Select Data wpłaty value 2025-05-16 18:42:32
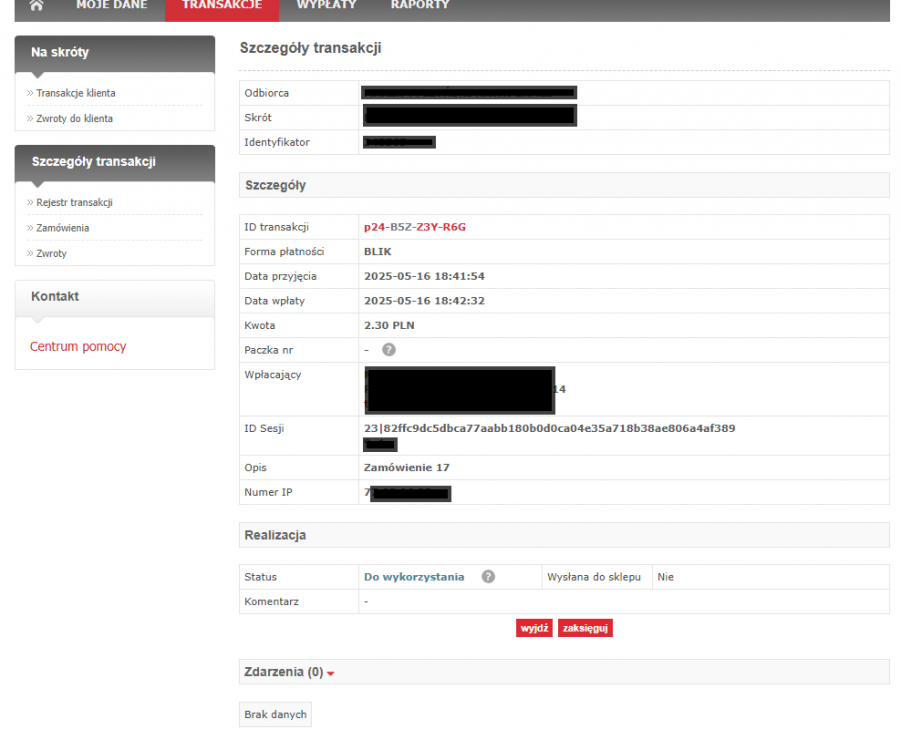This screenshot has width=901, height=750. point(424,301)
